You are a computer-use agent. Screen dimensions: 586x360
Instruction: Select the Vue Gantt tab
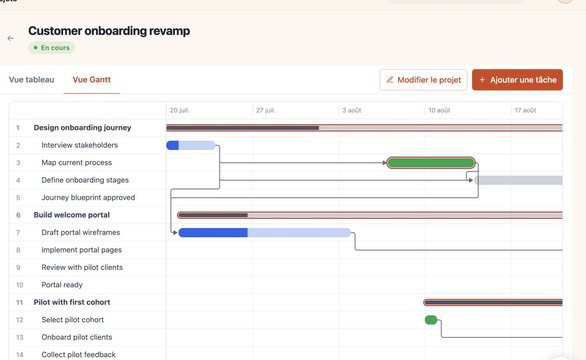(92, 80)
